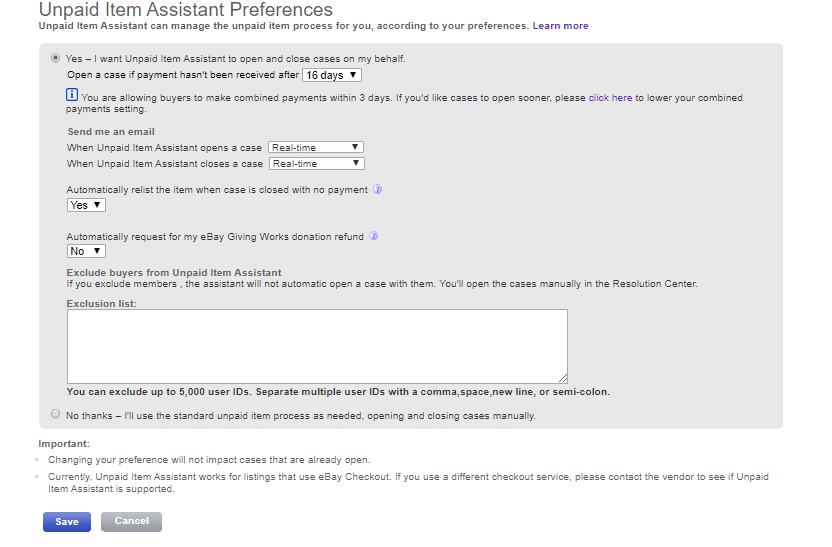Click the 'Exclusion list:' label
832x547 pixels.
coord(101,303)
